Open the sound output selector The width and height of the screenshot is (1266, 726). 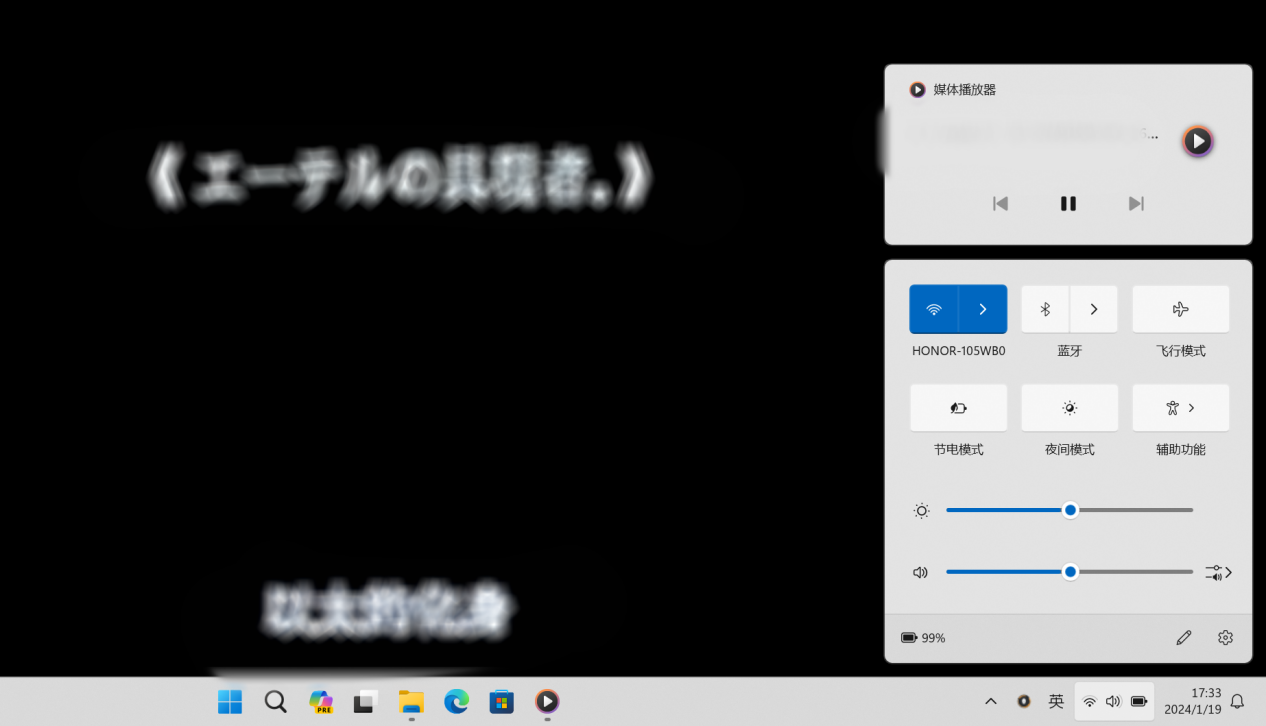(1218, 572)
